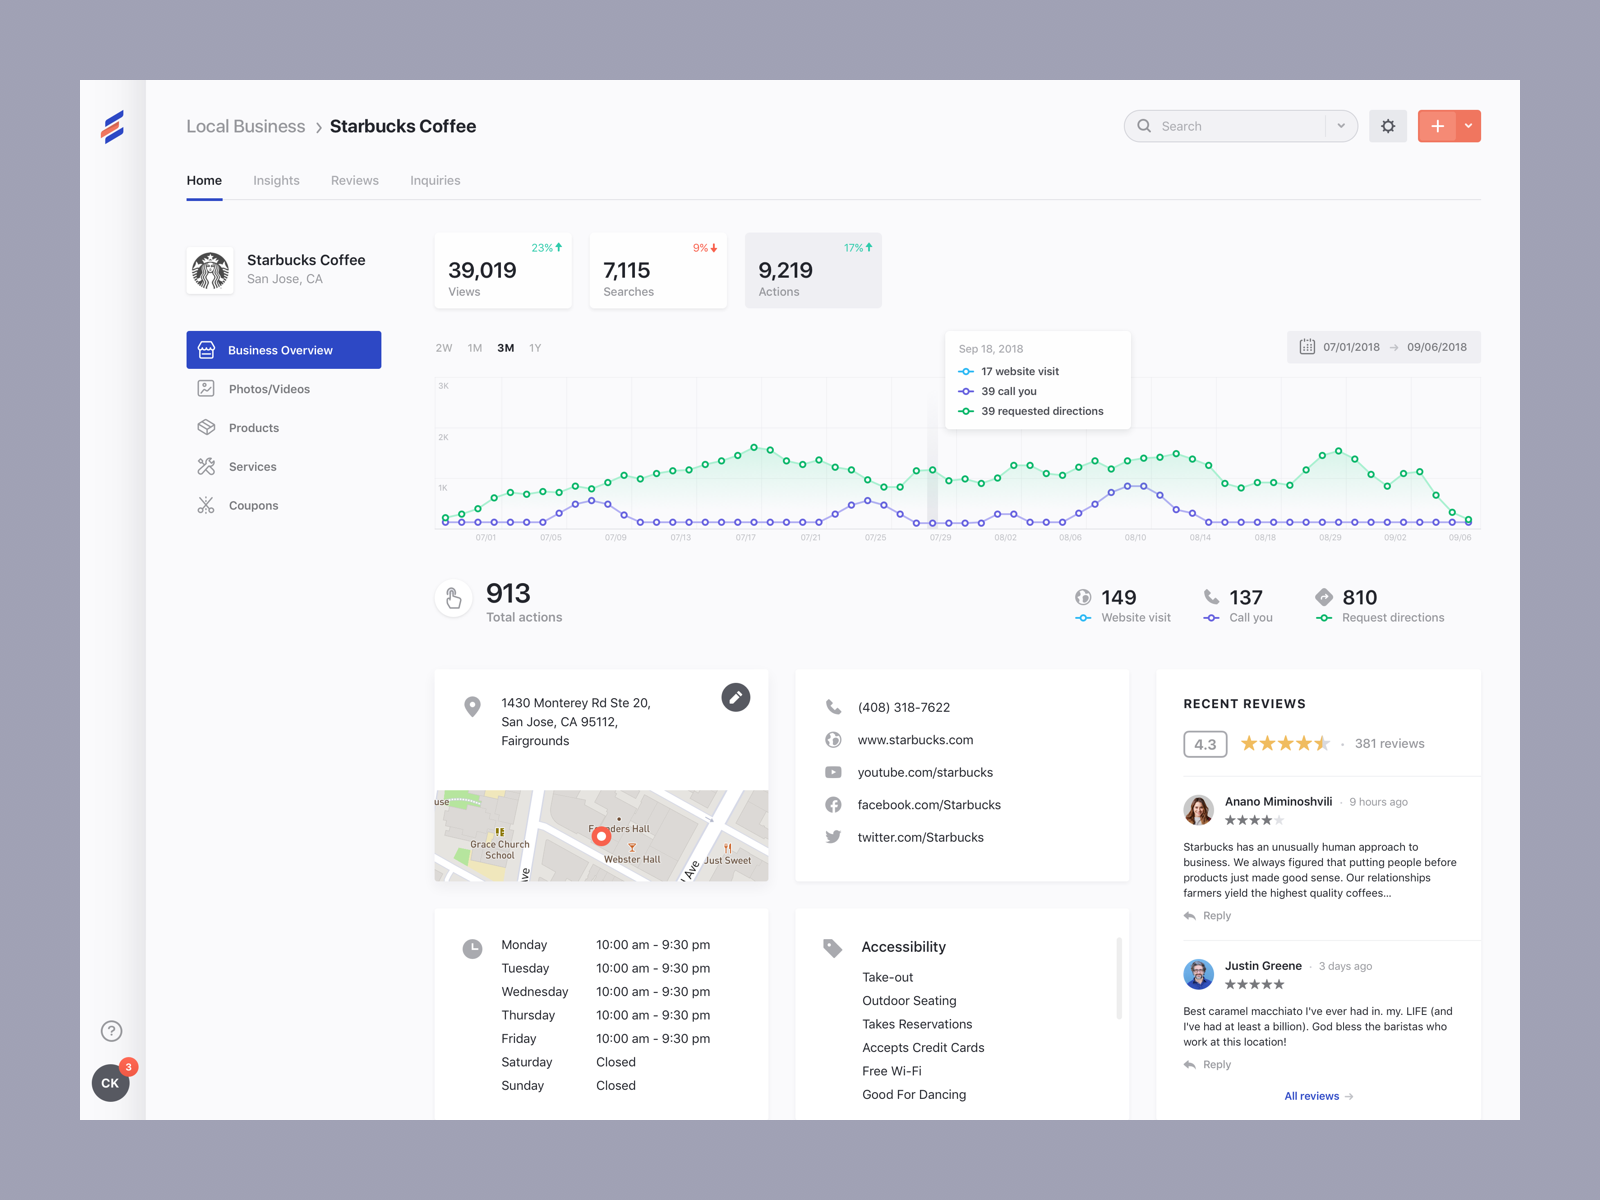
Task: Click the Facebook icon
Action: (833, 805)
